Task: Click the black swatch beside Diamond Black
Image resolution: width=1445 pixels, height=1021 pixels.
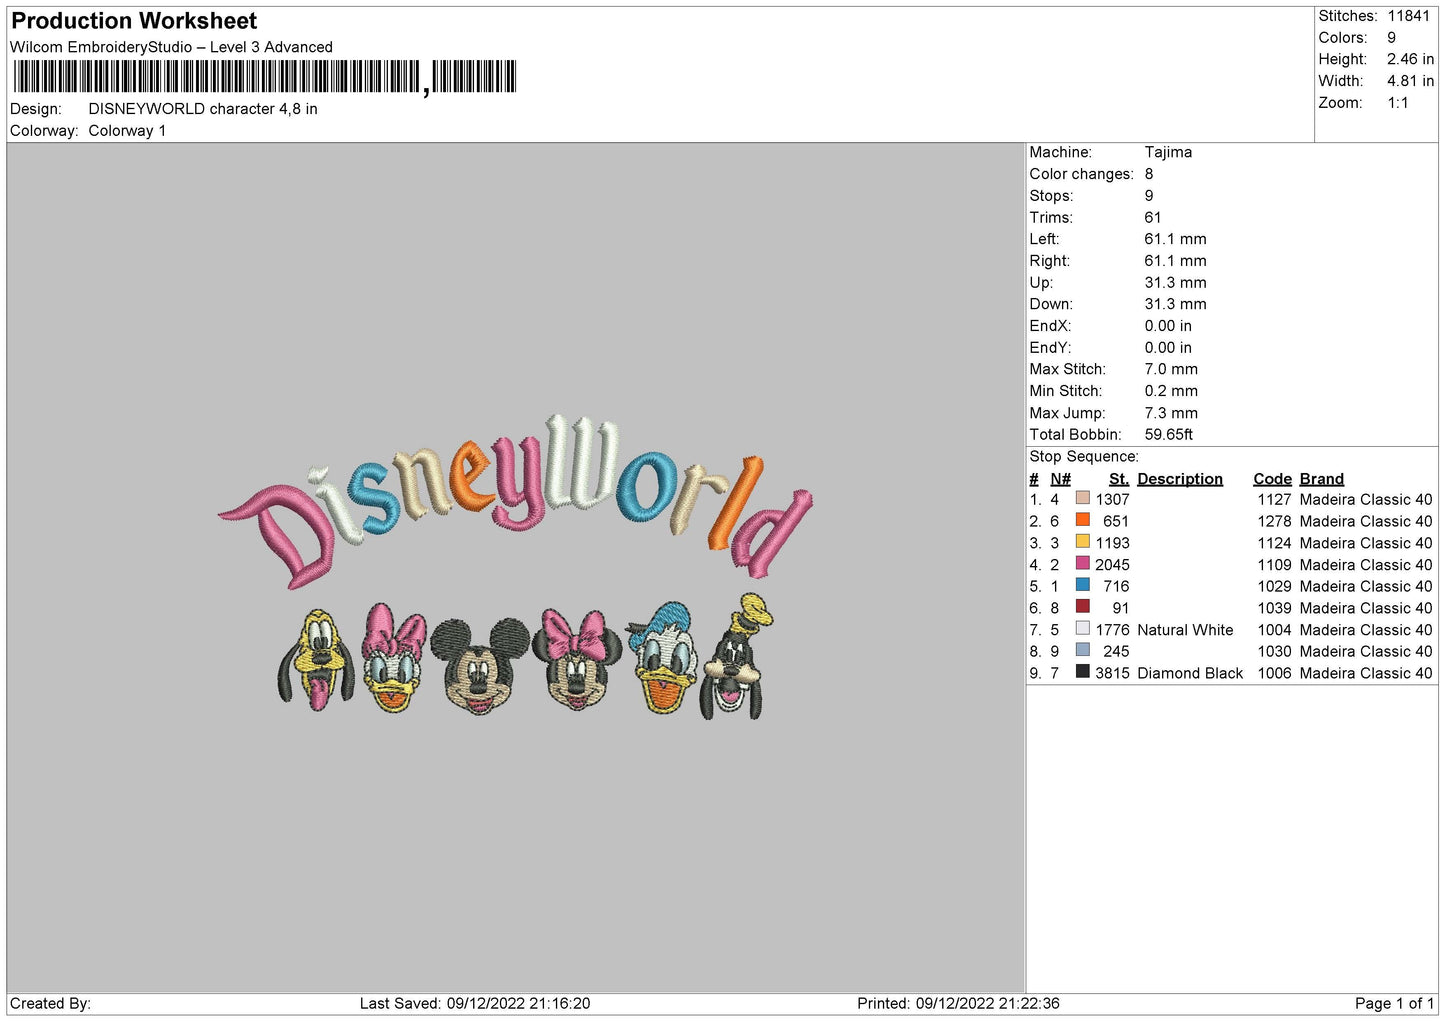Action: pyautogui.click(x=1082, y=672)
